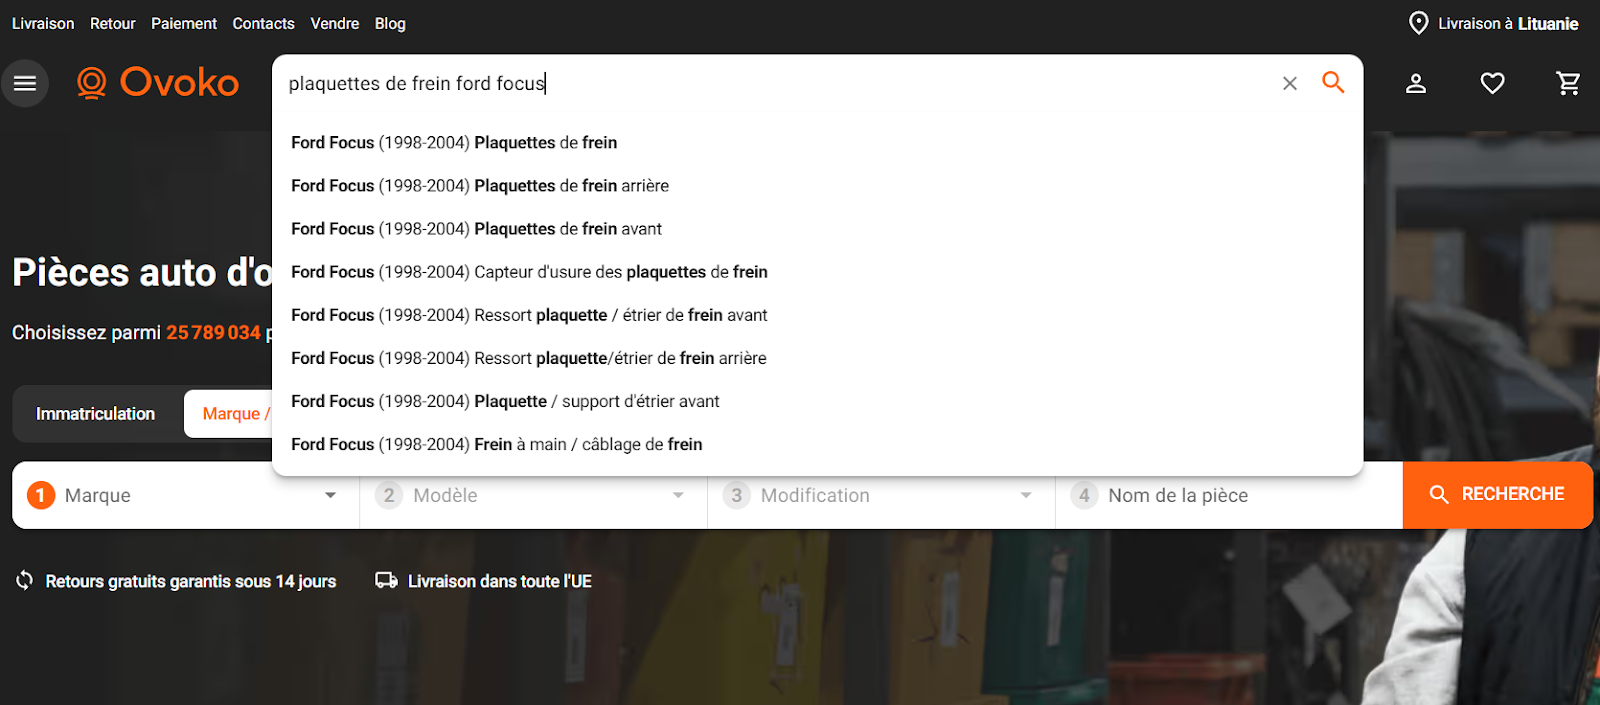Select suggestion Plaquettes de frein arrière
Screen dimensions: 1600x705
(818, 186)
